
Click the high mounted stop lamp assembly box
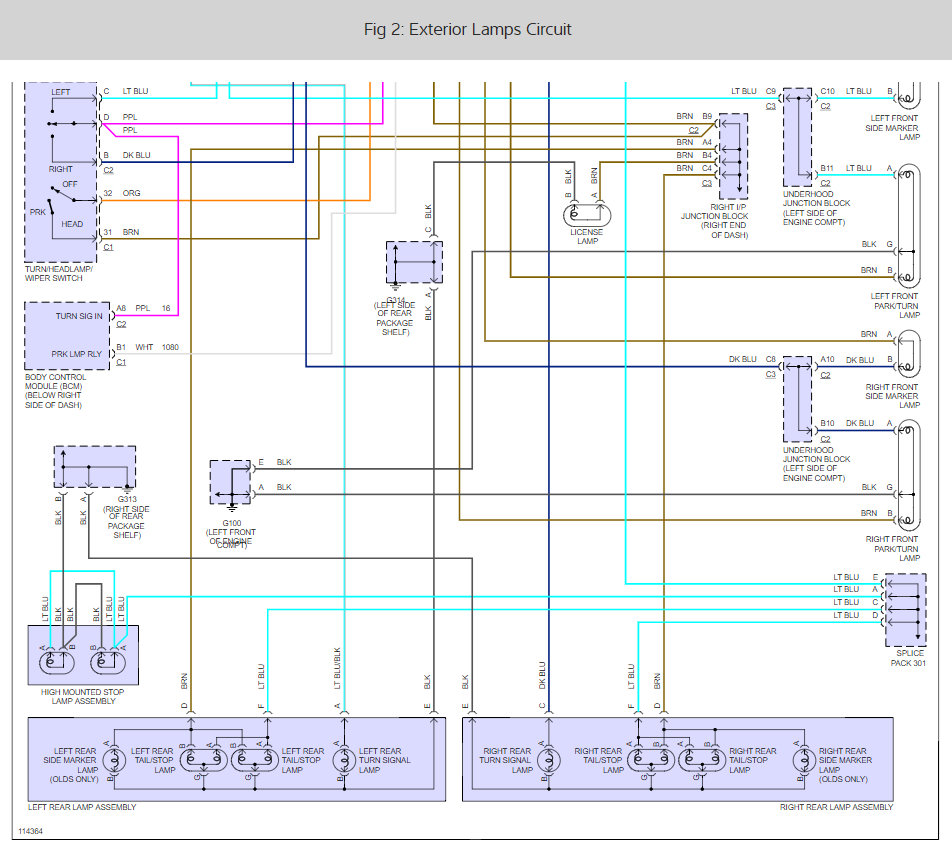click(x=83, y=655)
